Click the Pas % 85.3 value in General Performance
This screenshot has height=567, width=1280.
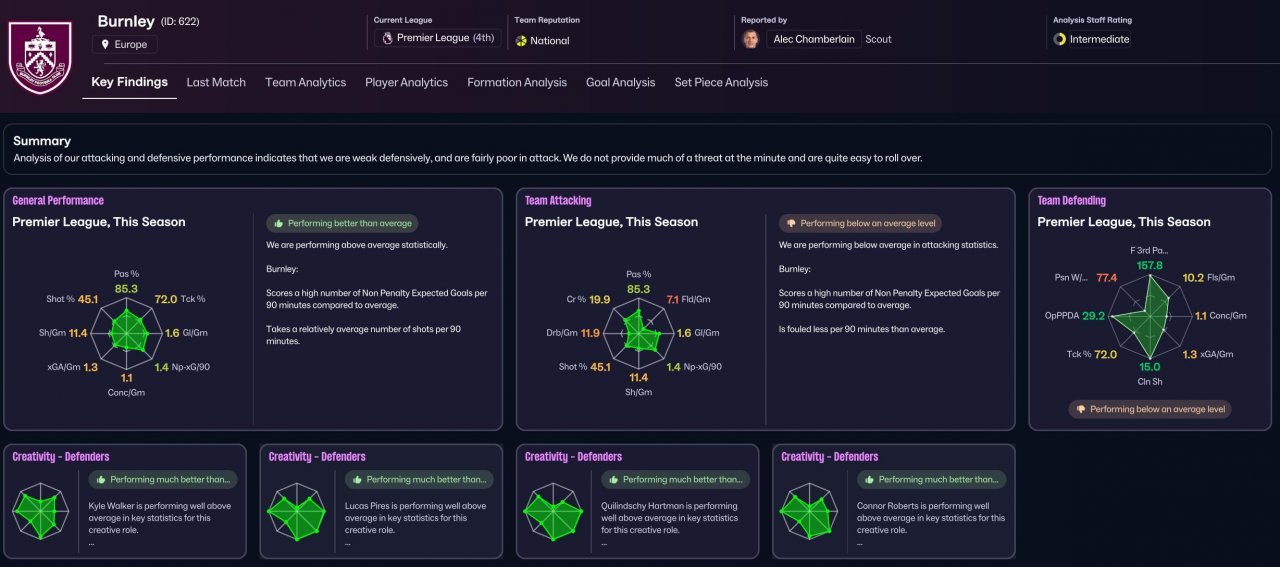point(127,289)
